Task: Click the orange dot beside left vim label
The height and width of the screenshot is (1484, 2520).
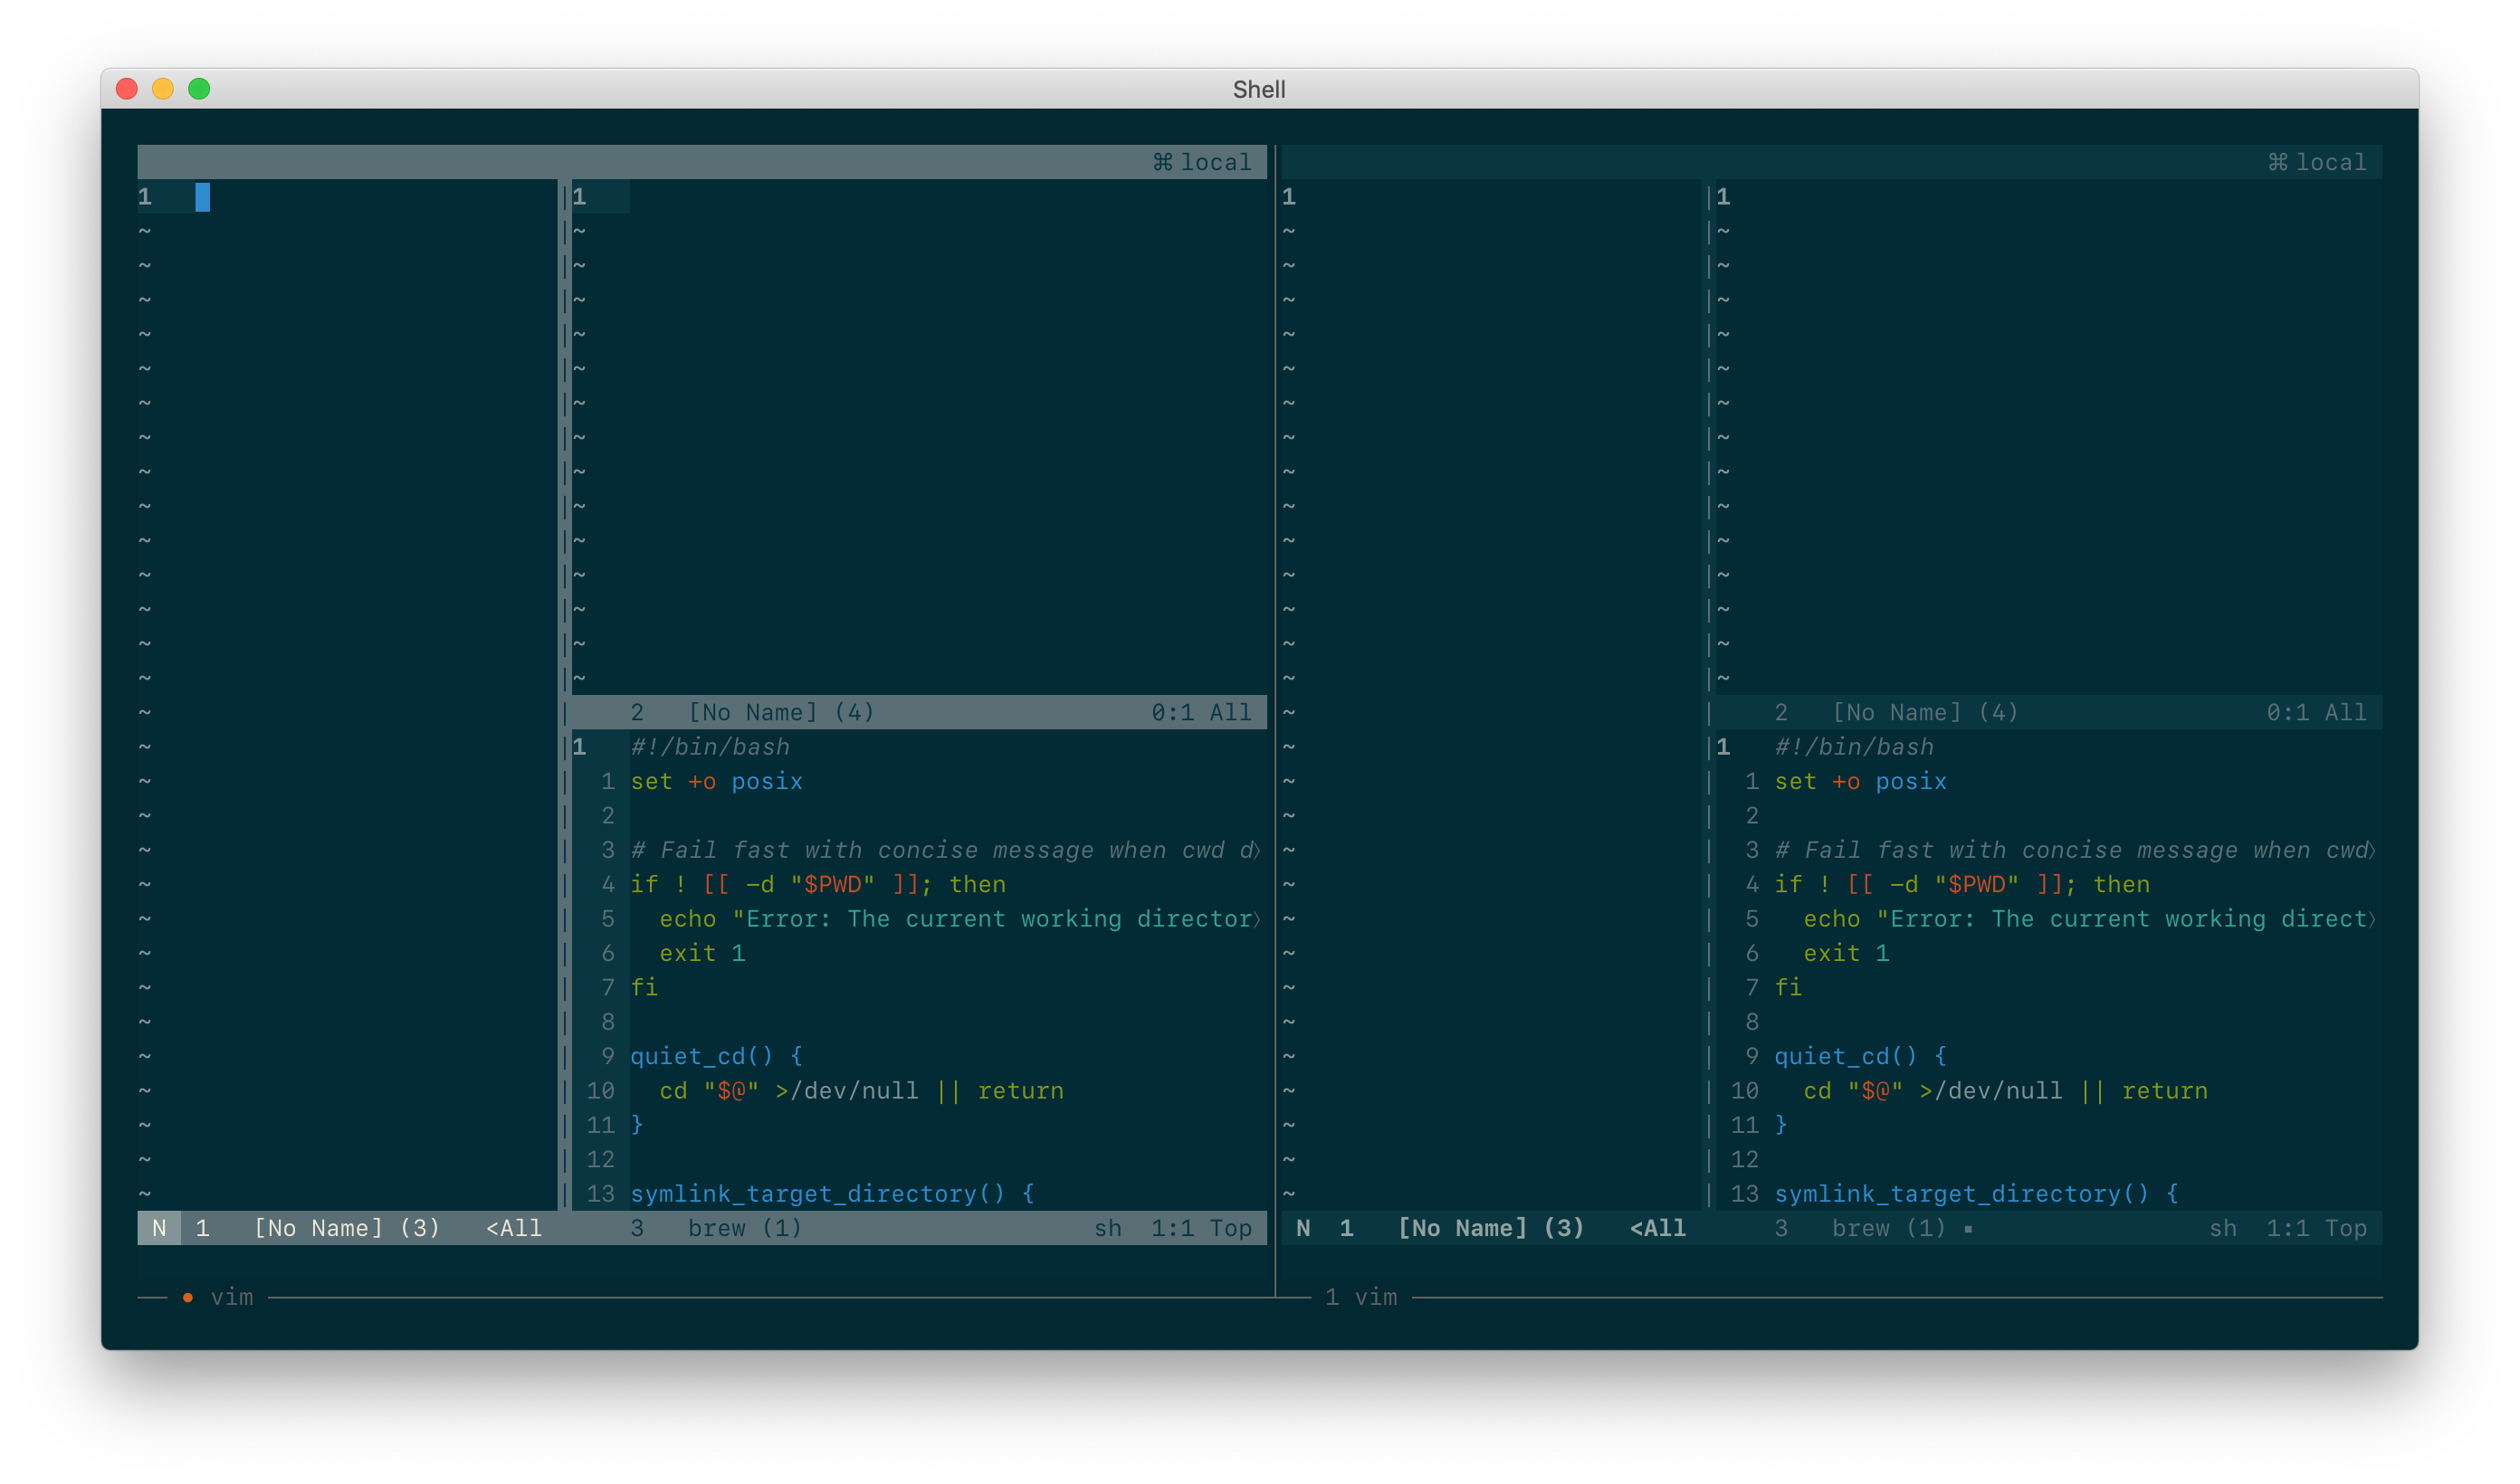Action: [x=188, y=1298]
